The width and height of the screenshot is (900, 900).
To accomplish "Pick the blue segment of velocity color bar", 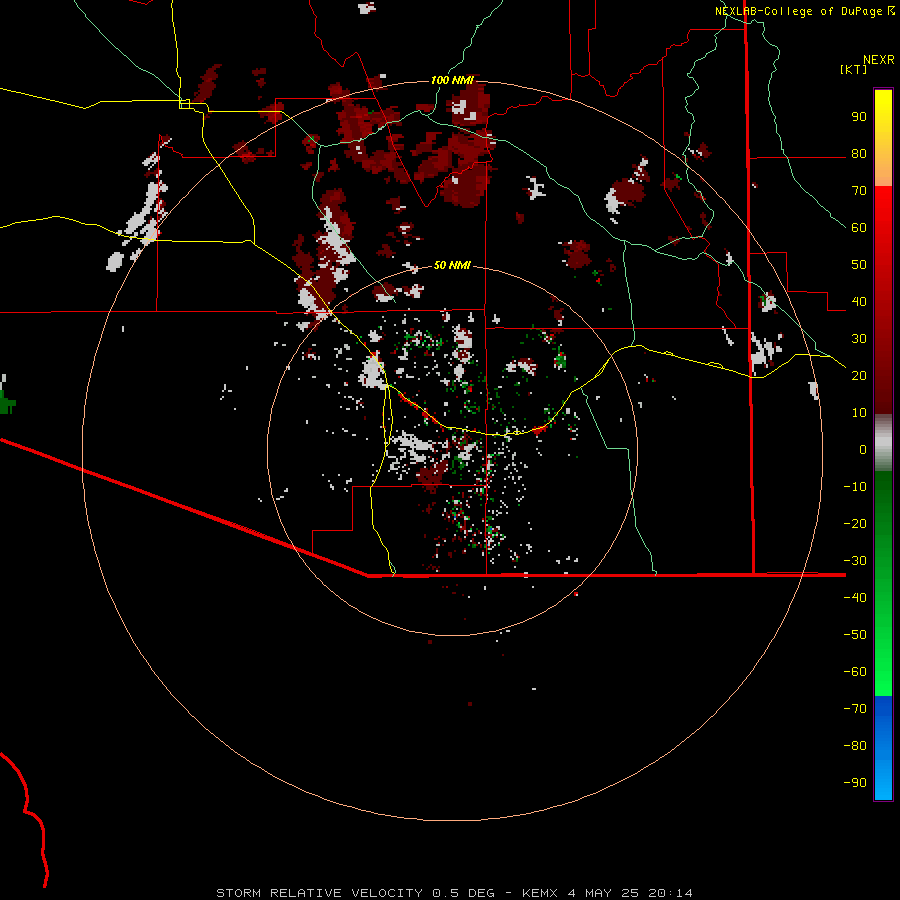I will tap(883, 748).
